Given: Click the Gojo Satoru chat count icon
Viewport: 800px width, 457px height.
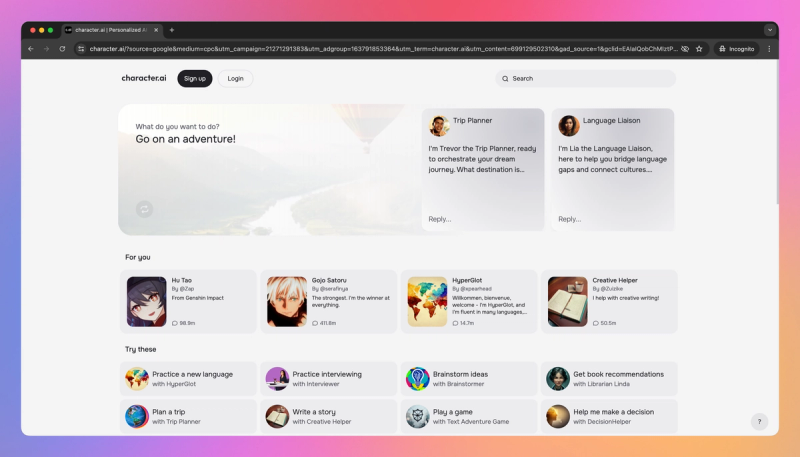Looking at the screenshot, I should pos(315,323).
